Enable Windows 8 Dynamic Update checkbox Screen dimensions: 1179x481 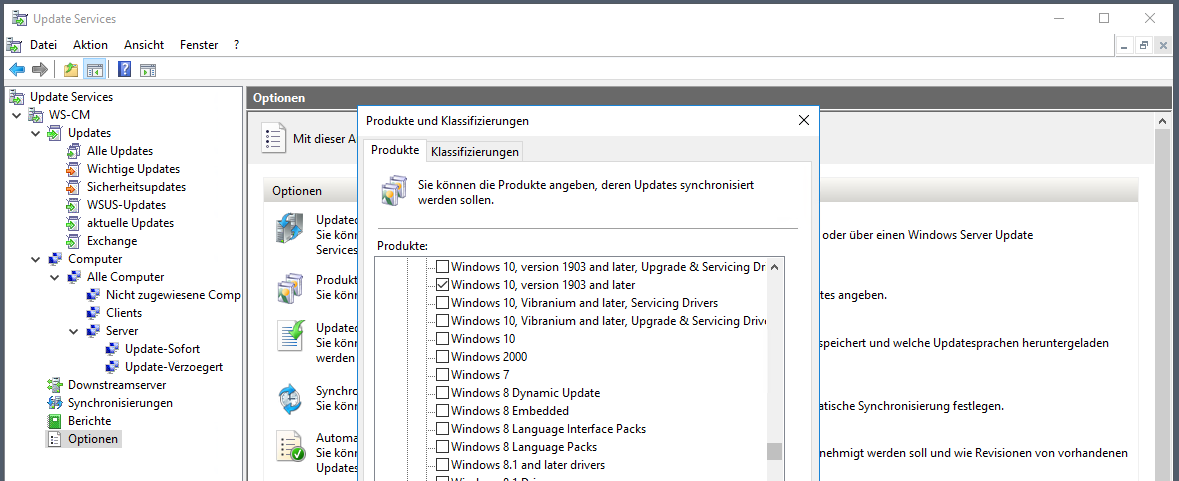click(443, 393)
